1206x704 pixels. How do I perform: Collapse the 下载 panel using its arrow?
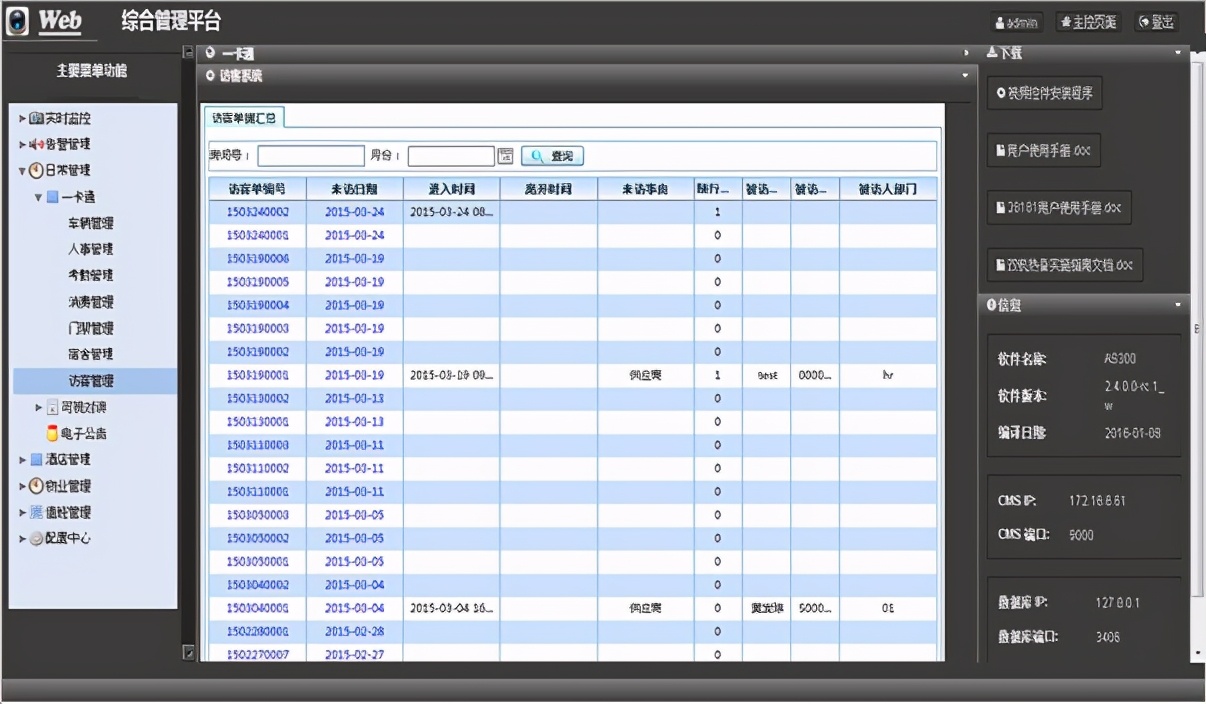point(1177,53)
